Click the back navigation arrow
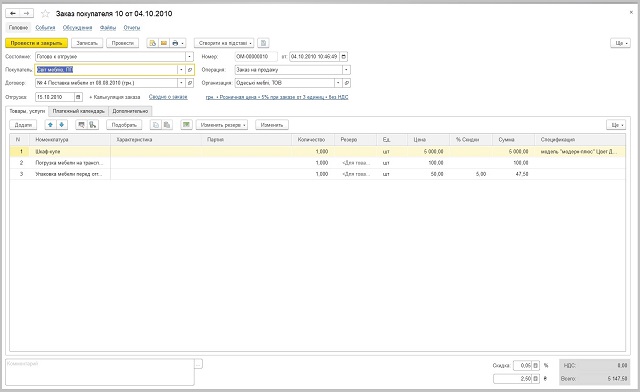The width and height of the screenshot is (640, 392). click(x=13, y=13)
